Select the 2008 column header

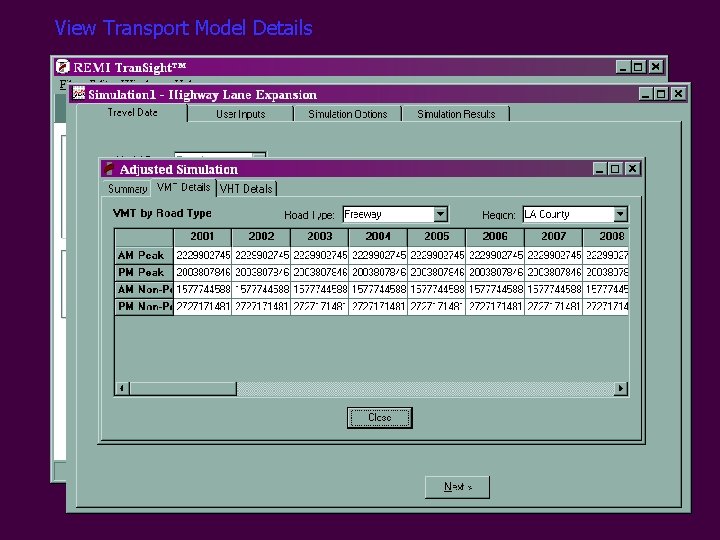(606, 236)
